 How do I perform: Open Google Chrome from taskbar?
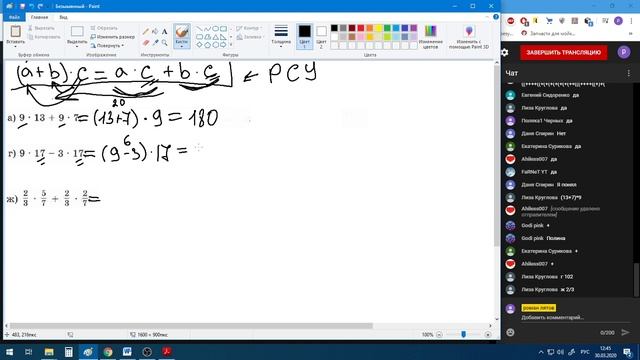tap(108, 352)
